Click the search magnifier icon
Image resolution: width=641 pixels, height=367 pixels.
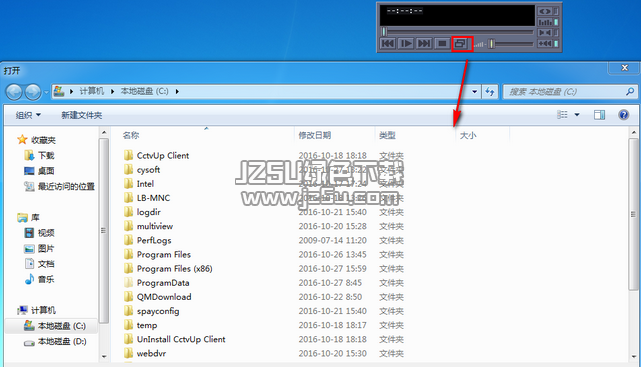click(x=630, y=91)
